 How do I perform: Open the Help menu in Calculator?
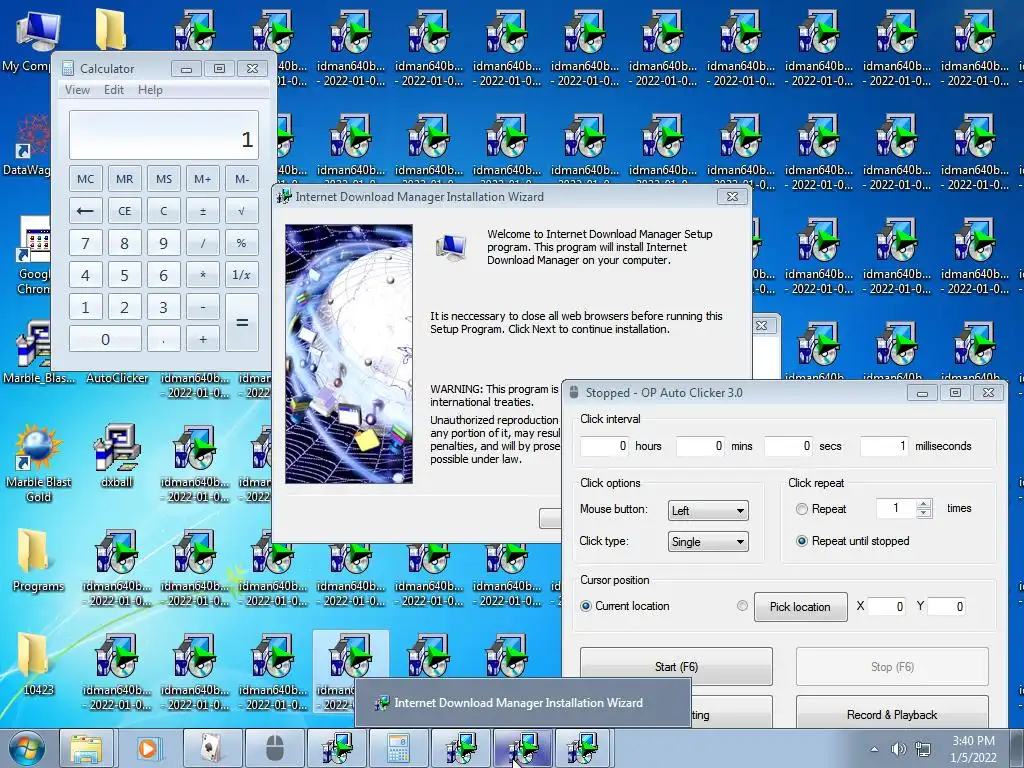coord(150,90)
